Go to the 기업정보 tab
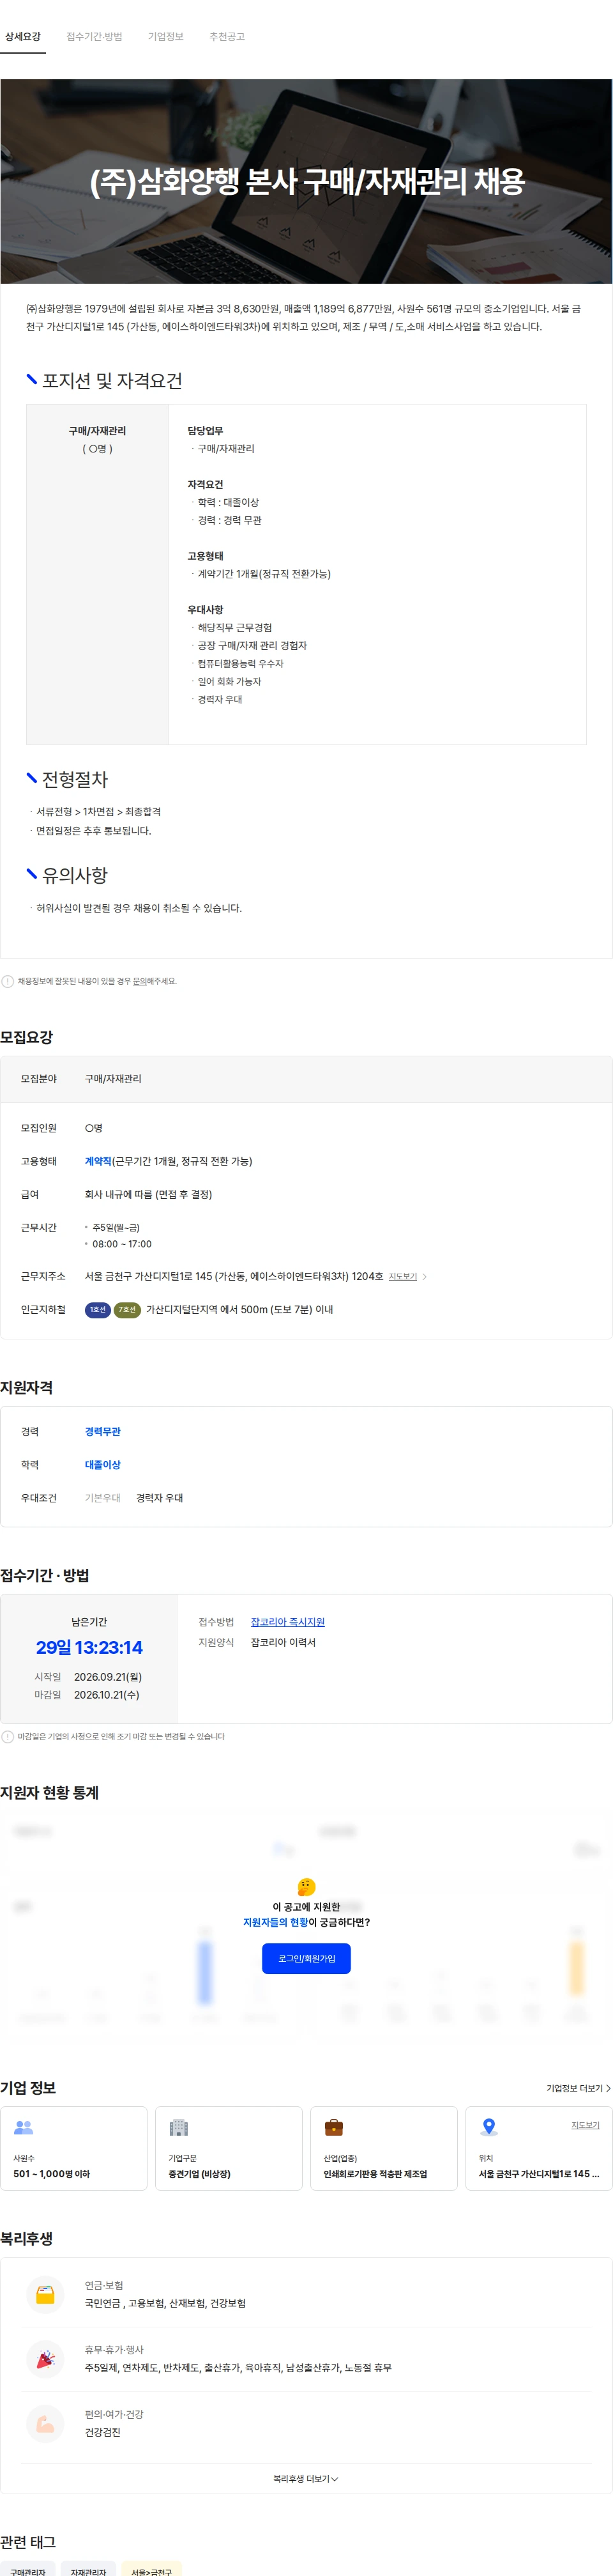 coord(166,37)
